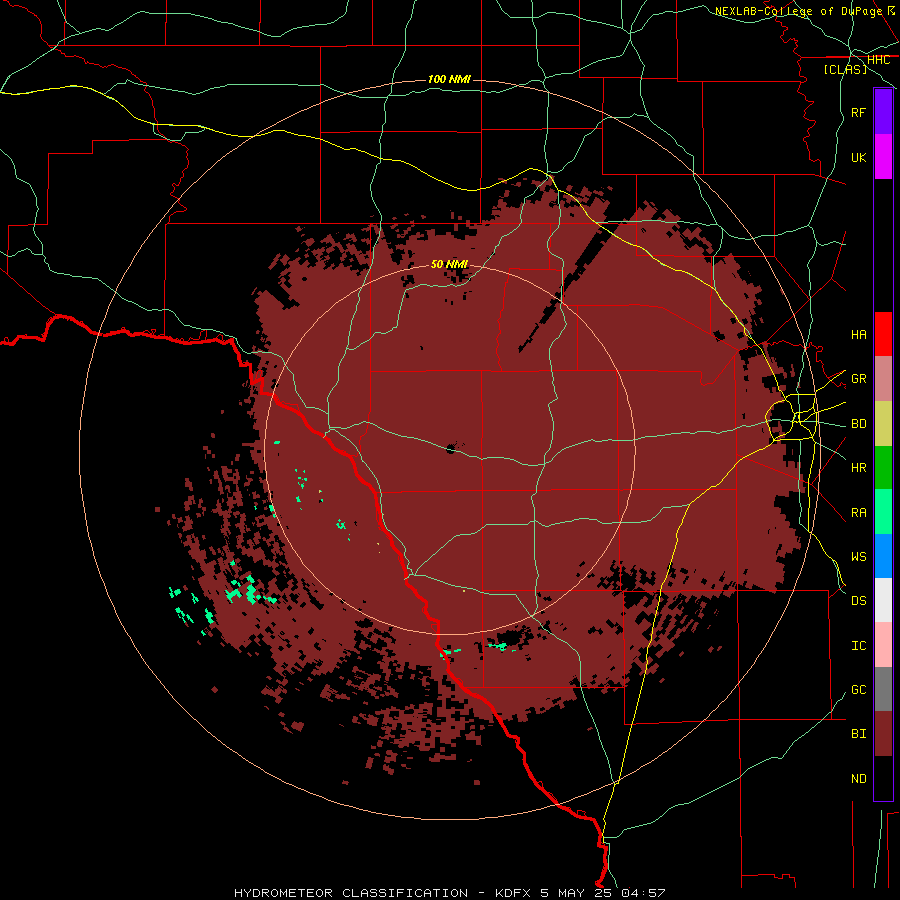Click the 'BI' legend label

pyautogui.click(x=858, y=734)
